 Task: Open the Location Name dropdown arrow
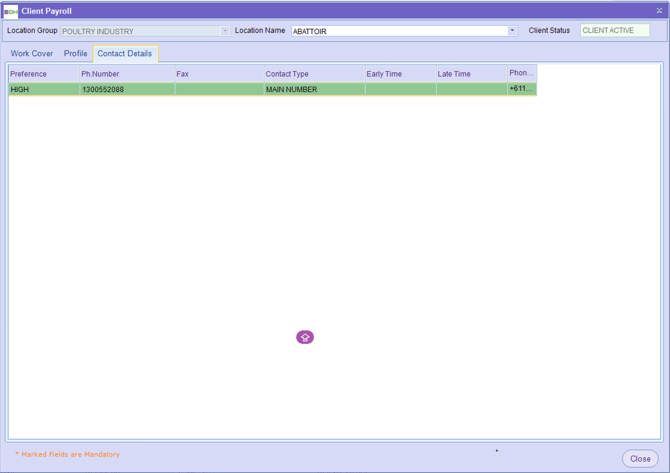click(x=512, y=31)
